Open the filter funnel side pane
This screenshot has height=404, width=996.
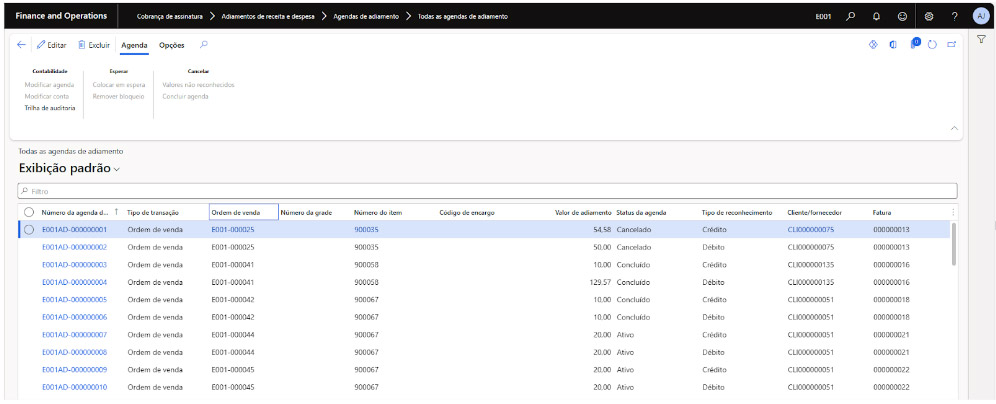point(981,39)
